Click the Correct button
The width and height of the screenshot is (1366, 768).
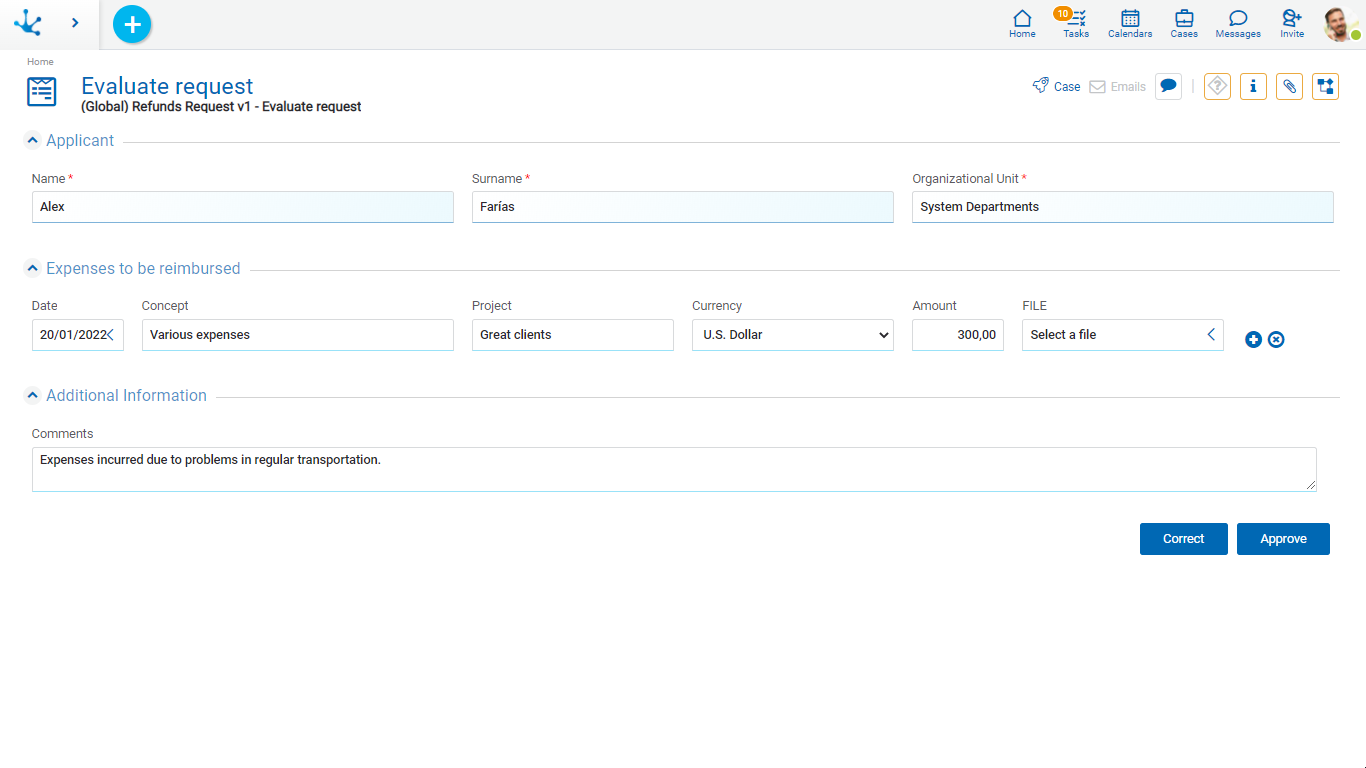tap(1183, 539)
